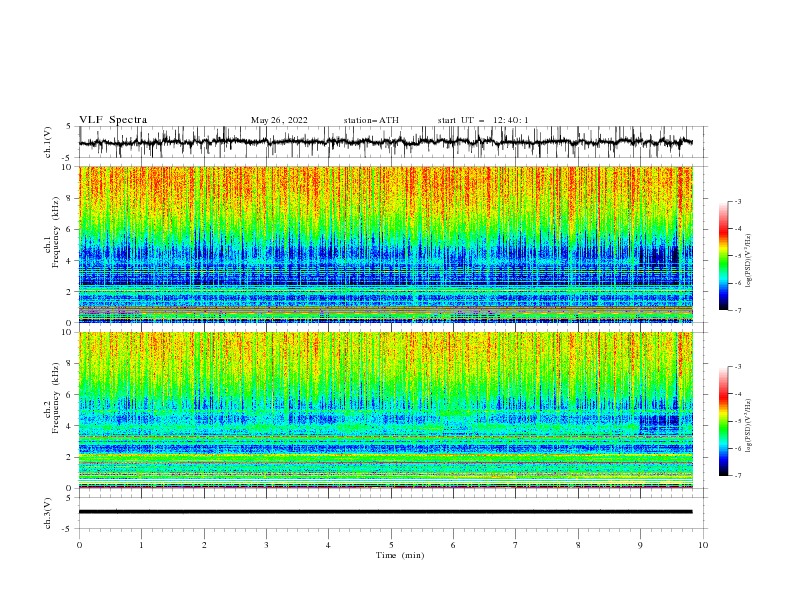This screenshot has height=612, width=792.
Task: Click the "Time (min)" axis title
Action: coord(400,555)
